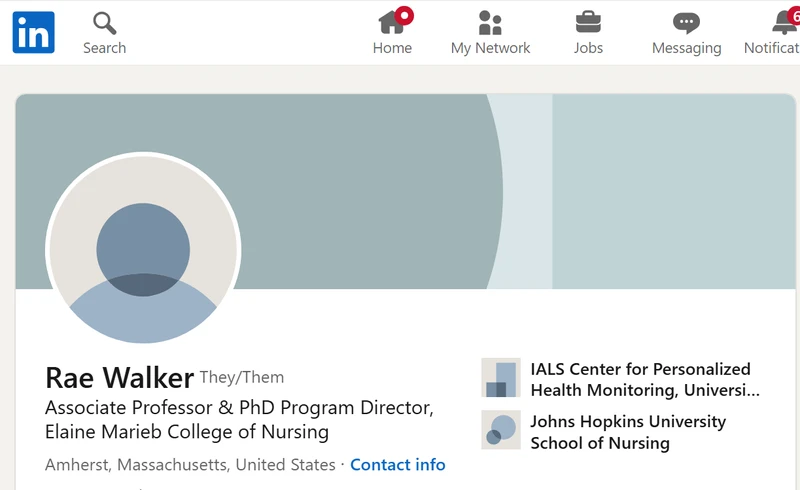The image size is (800, 490).
Task: Select the Messaging label in navigation
Action: click(686, 48)
